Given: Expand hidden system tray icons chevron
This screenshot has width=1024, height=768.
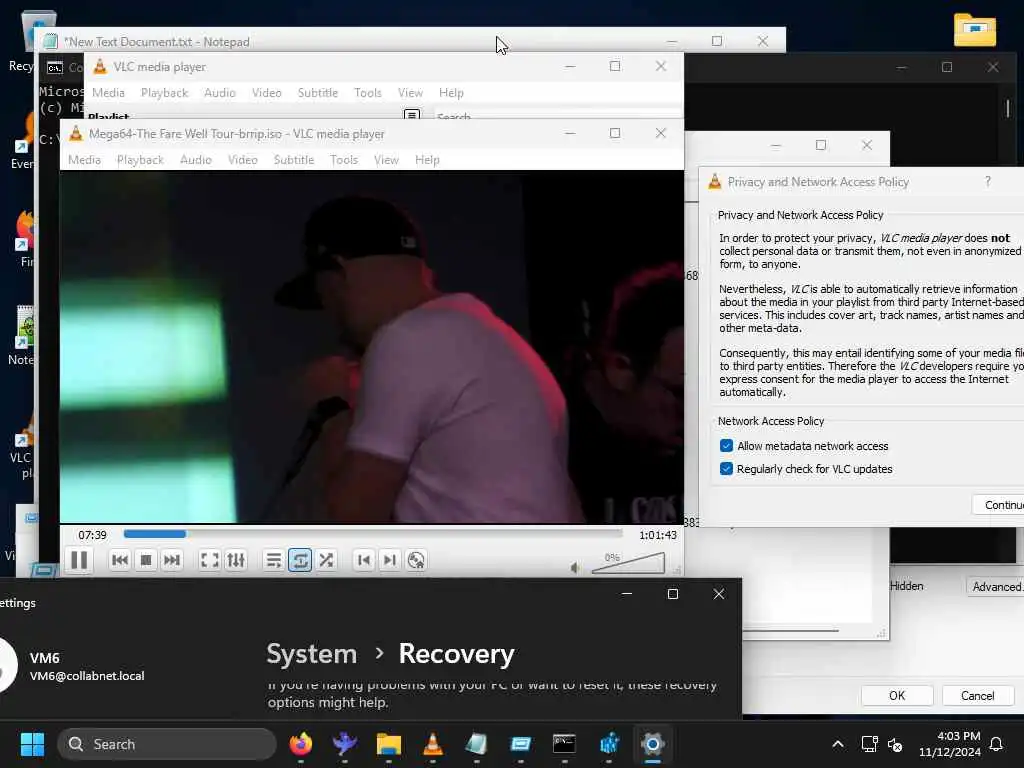Looking at the screenshot, I should click(838, 744).
